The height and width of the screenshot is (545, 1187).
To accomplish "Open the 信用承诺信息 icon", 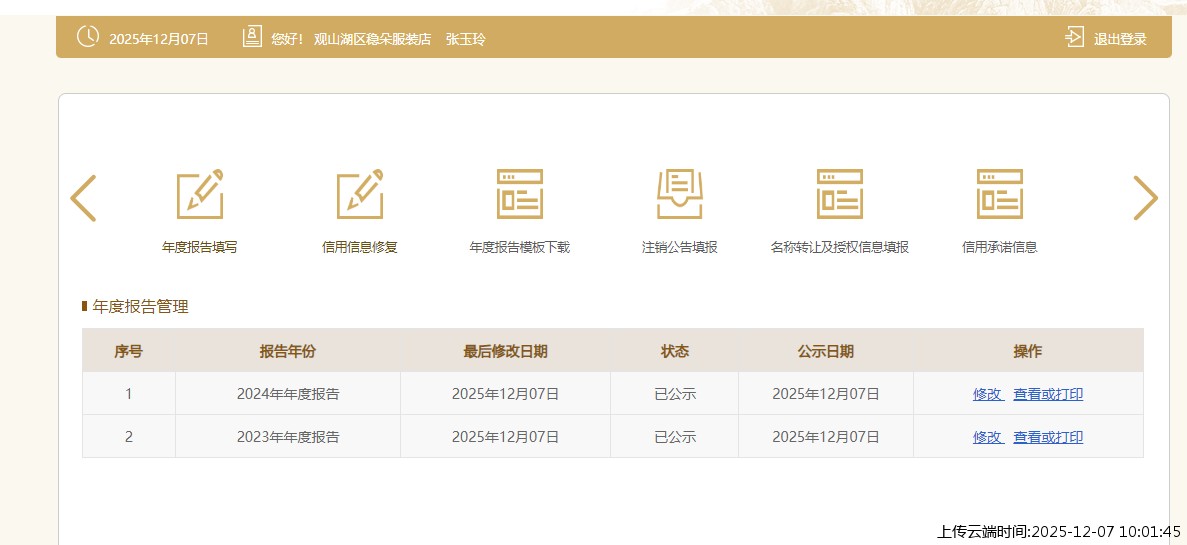I will tap(1000, 194).
